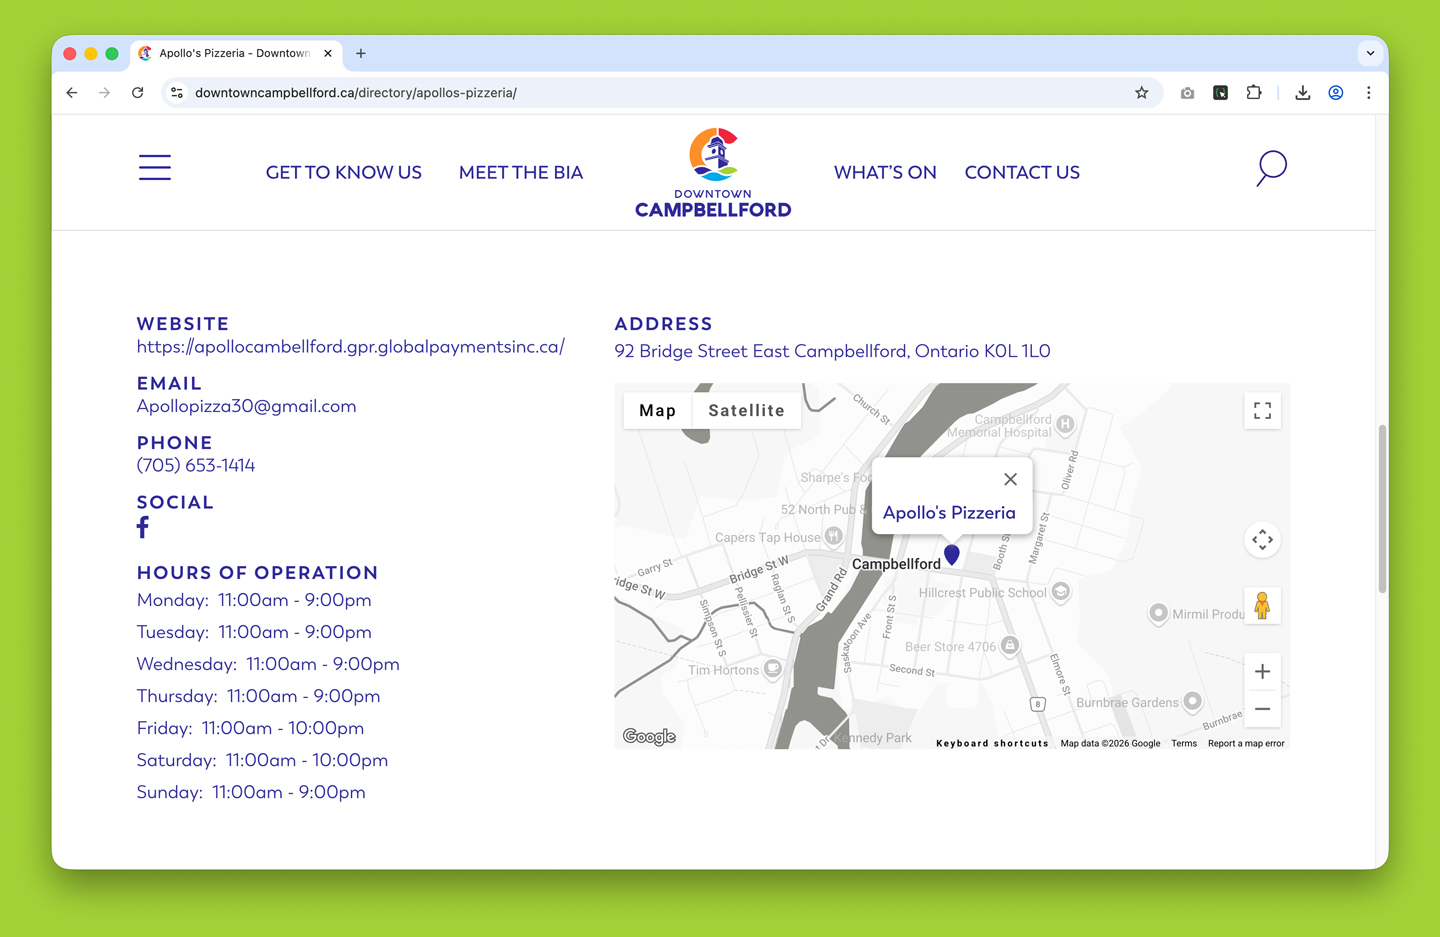This screenshot has height=937, width=1440.
Task: Click the browser address bar
Action: click(x=650, y=93)
